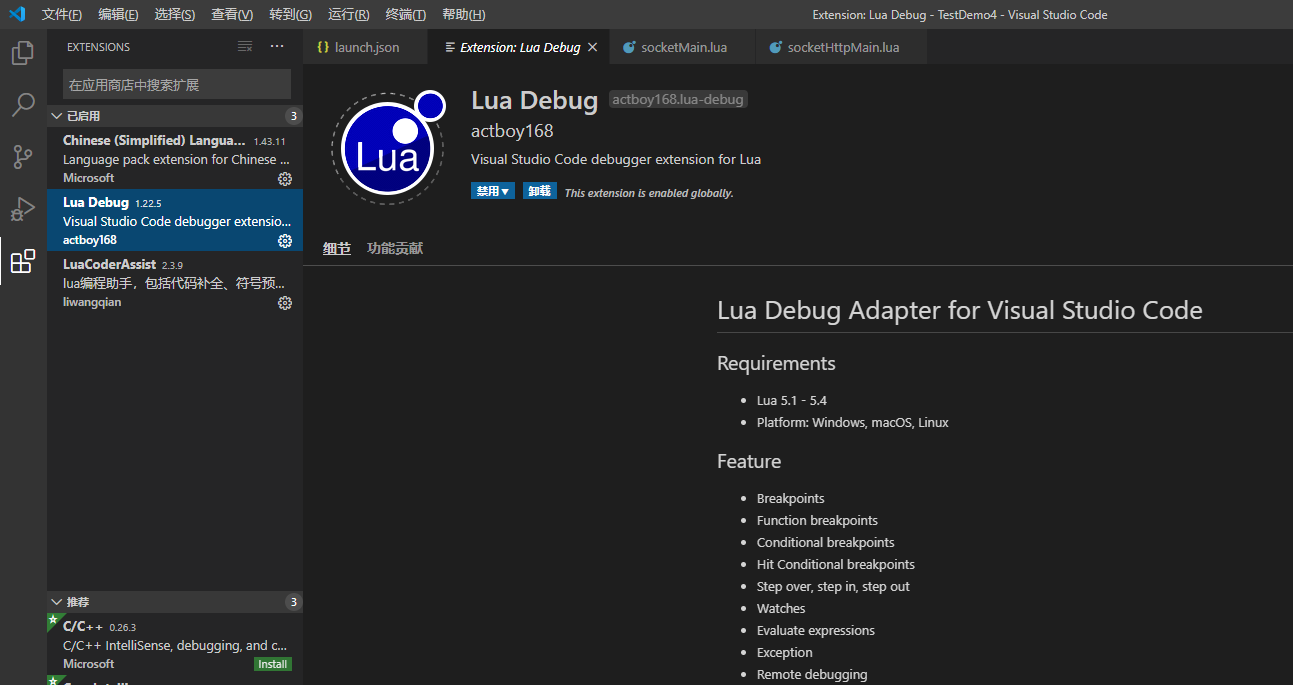Click the search extensions in marketplace field

point(177,85)
